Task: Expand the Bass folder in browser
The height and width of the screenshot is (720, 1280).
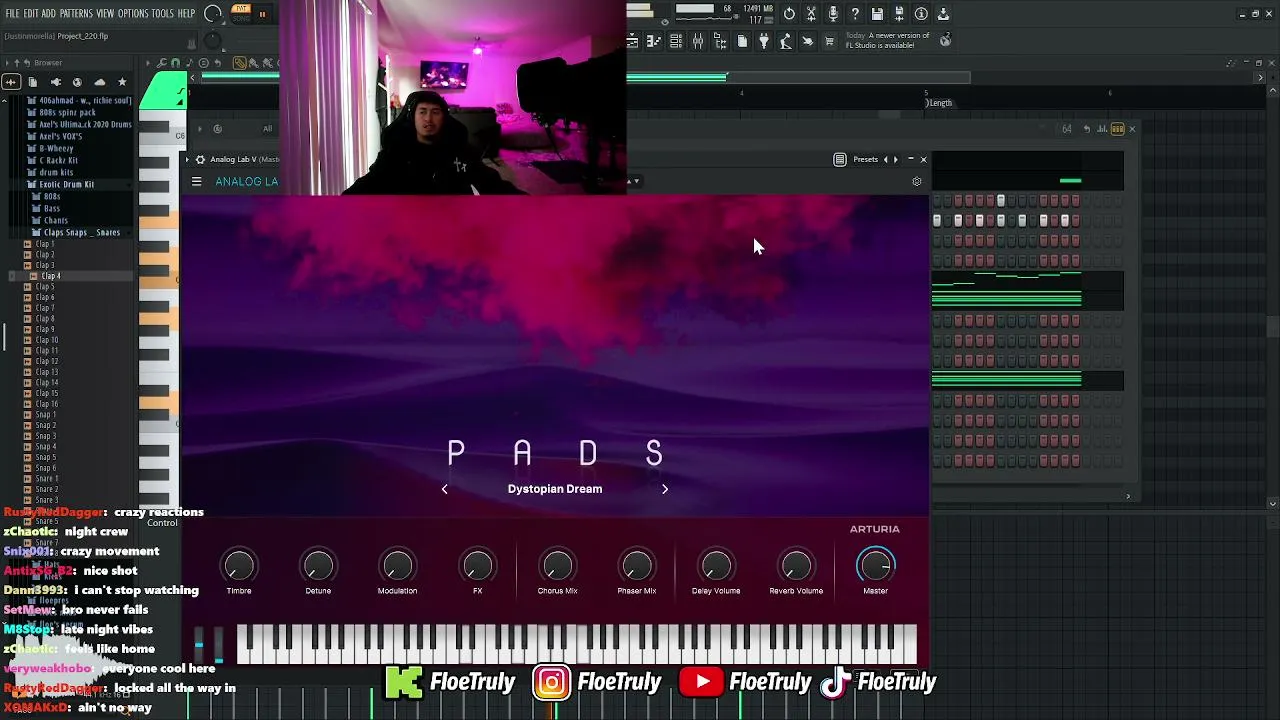Action: pos(51,208)
